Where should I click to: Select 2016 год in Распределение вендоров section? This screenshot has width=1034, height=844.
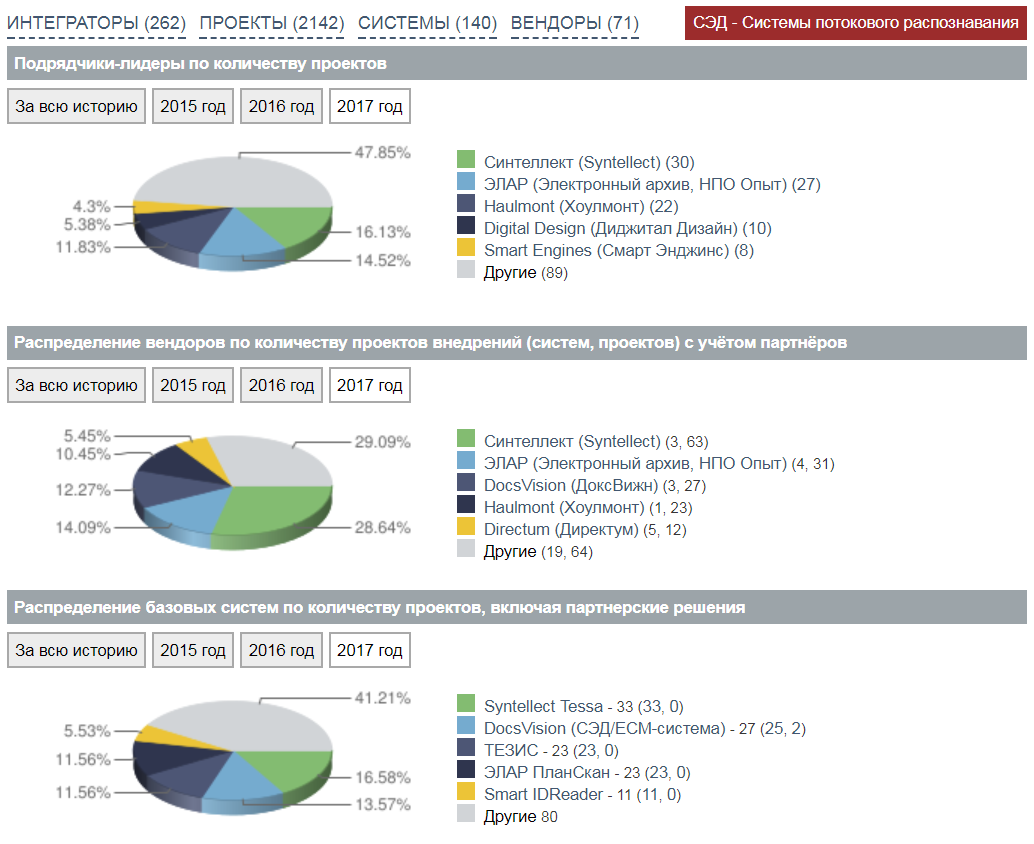pyautogui.click(x=281, y=385)
